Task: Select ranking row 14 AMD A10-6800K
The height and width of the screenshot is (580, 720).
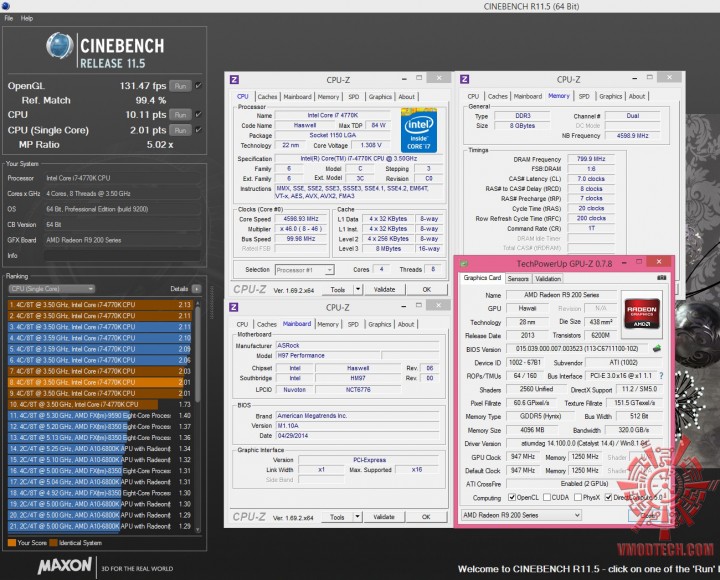Action: (x=100, y=449)
